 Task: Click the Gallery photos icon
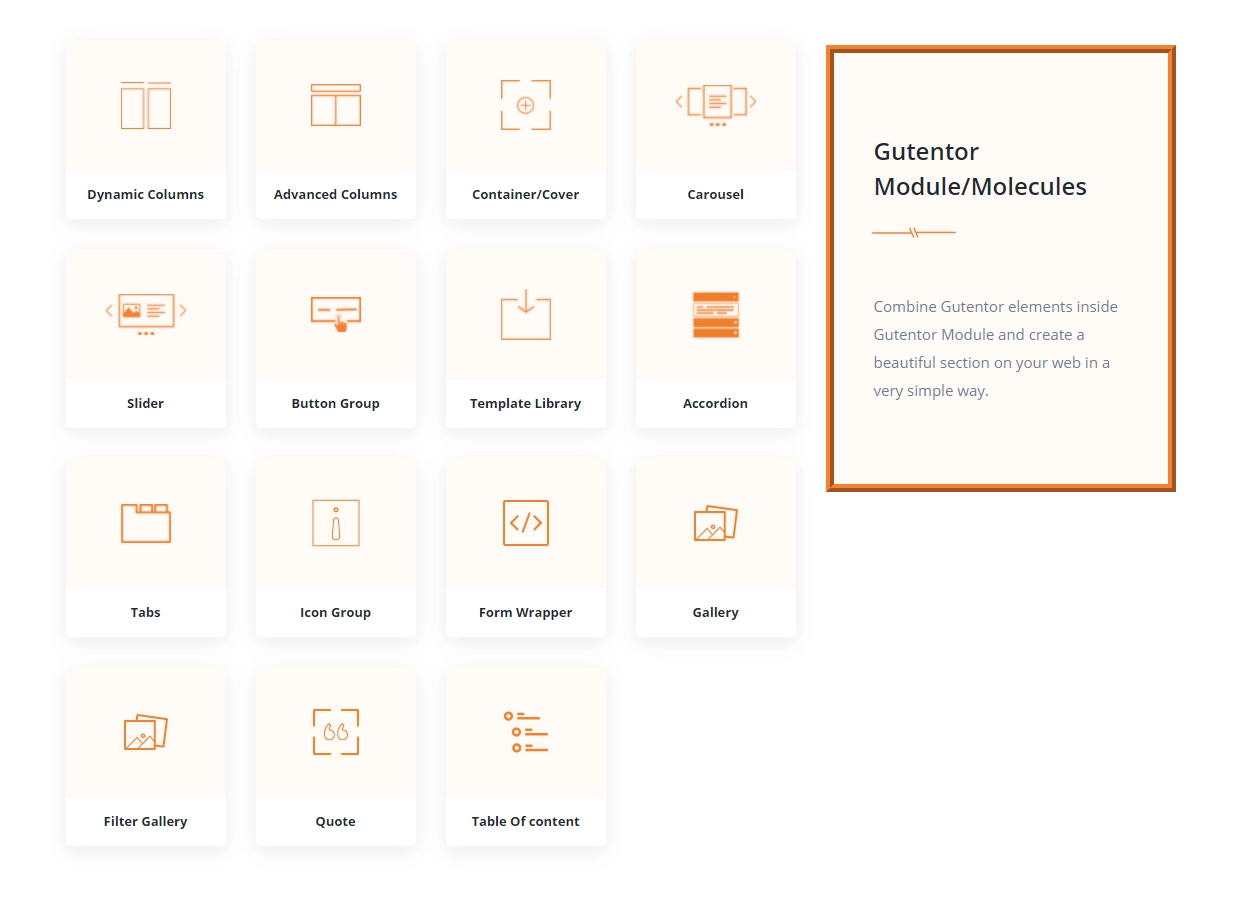pyautogui.click(x=716, y=523)
